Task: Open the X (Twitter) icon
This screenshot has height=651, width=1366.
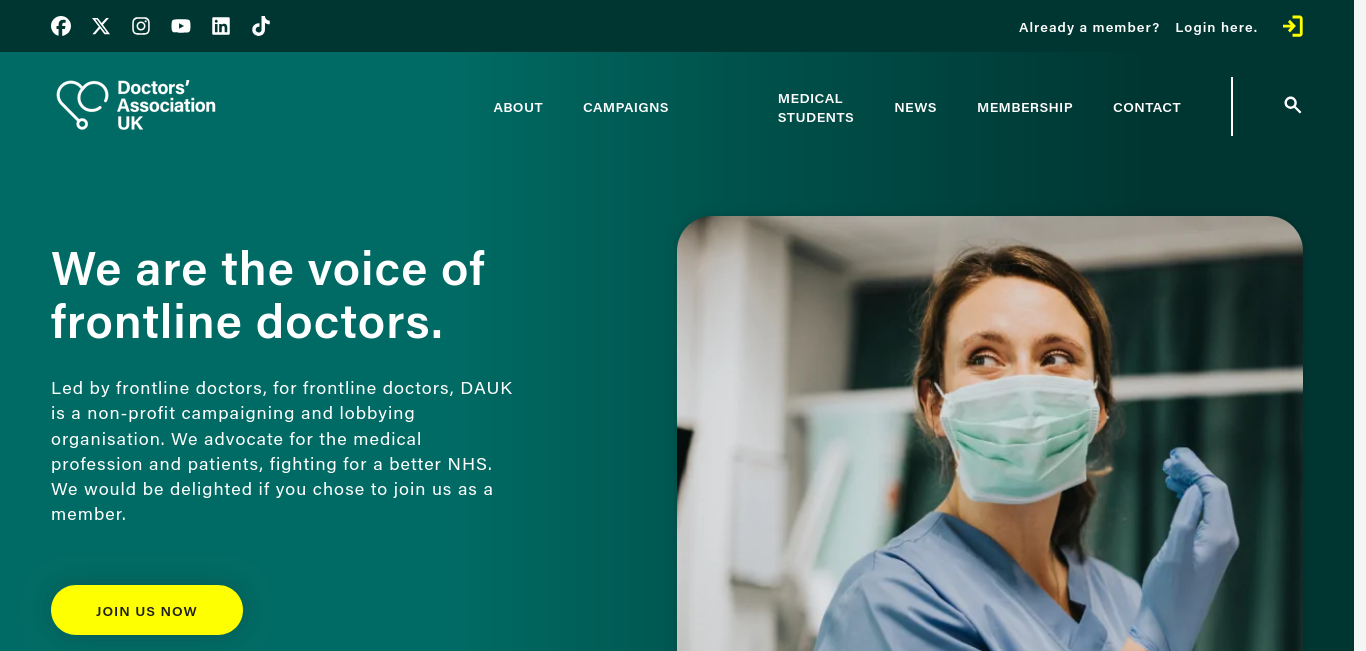Action: [101, 26]
